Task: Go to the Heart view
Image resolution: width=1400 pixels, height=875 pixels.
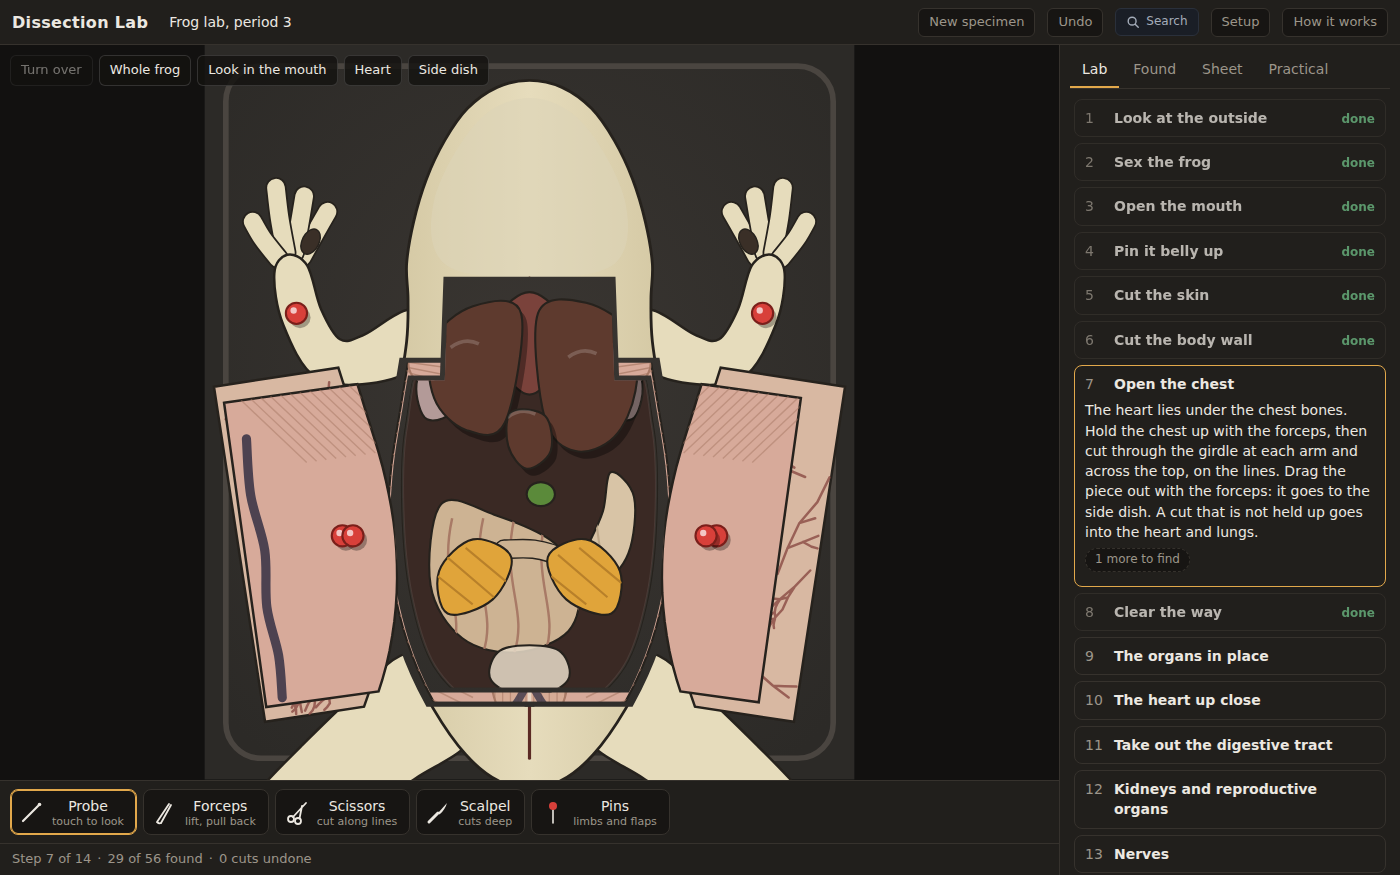Action: (372, 70)
